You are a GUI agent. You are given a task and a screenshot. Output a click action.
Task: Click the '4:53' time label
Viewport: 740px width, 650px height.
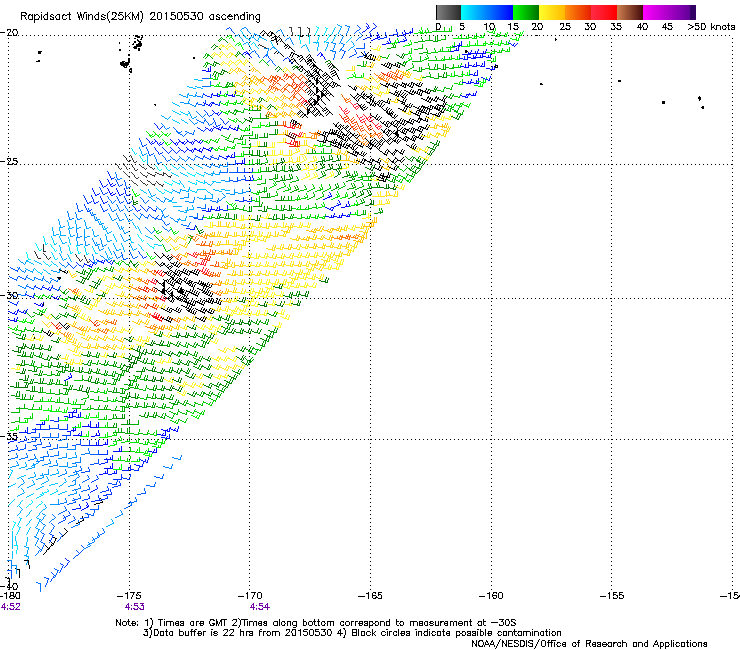(135, 607)
